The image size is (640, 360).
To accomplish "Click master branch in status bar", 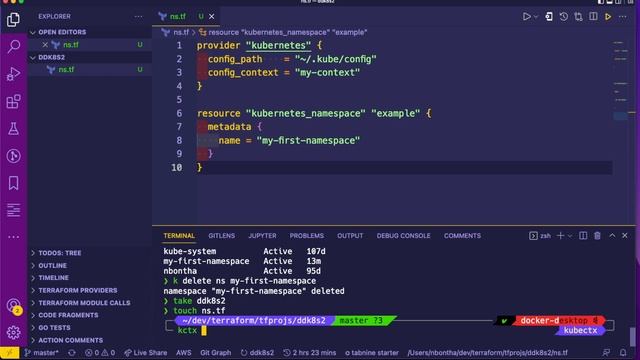I will (41, 353).
